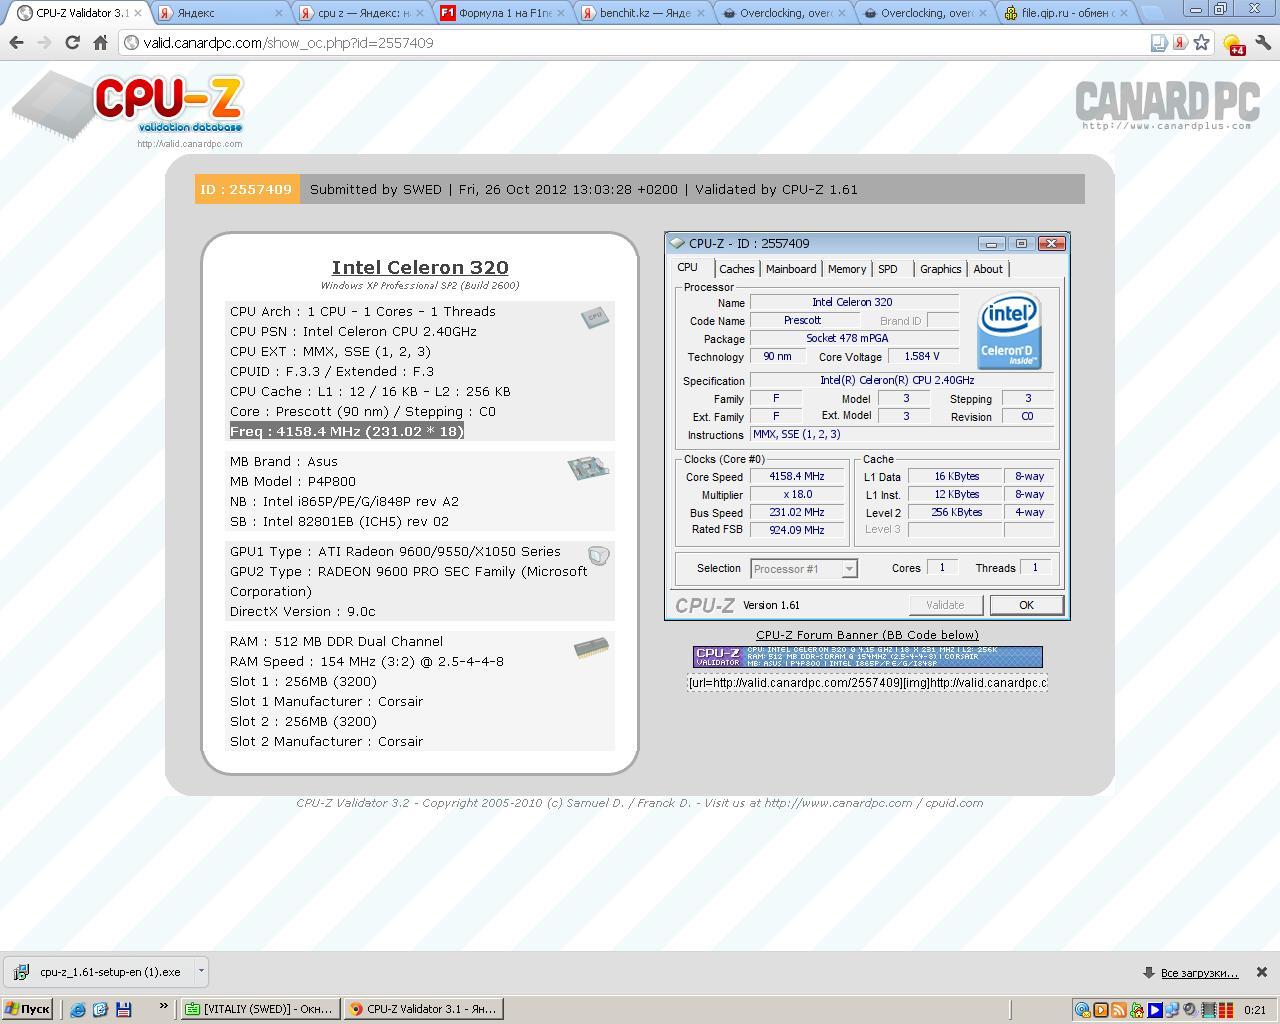
Task: Launch Internet Explorer from quick launch
Action: 78,1009
